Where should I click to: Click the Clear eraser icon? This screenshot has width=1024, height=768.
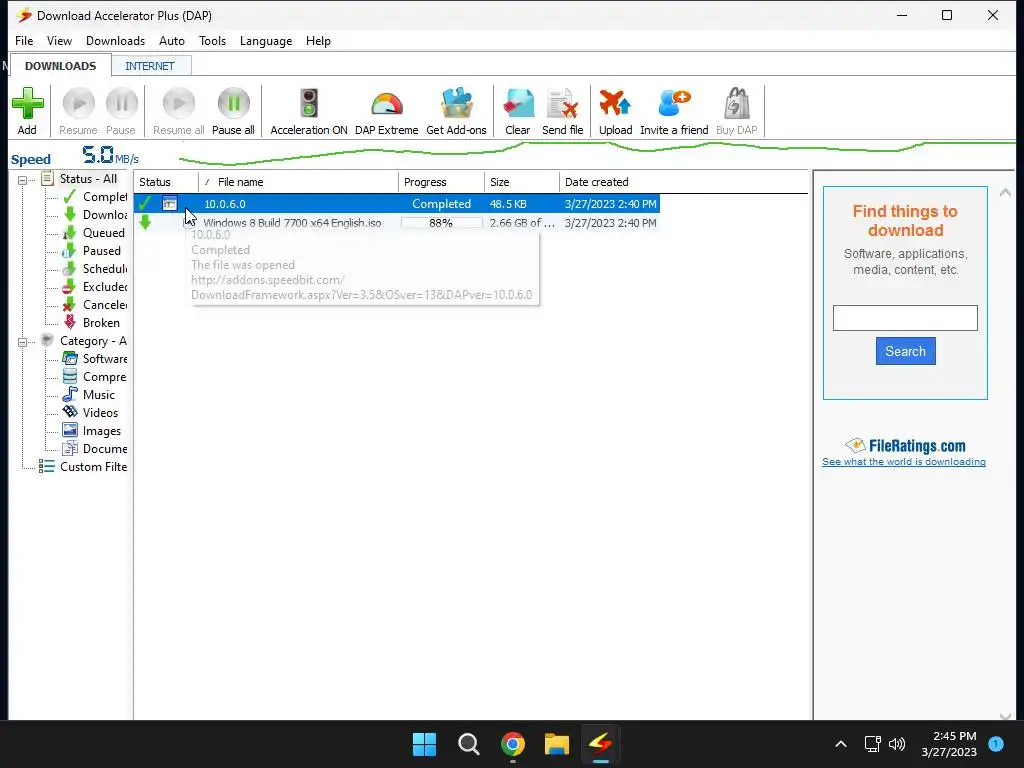coord(518,104)
